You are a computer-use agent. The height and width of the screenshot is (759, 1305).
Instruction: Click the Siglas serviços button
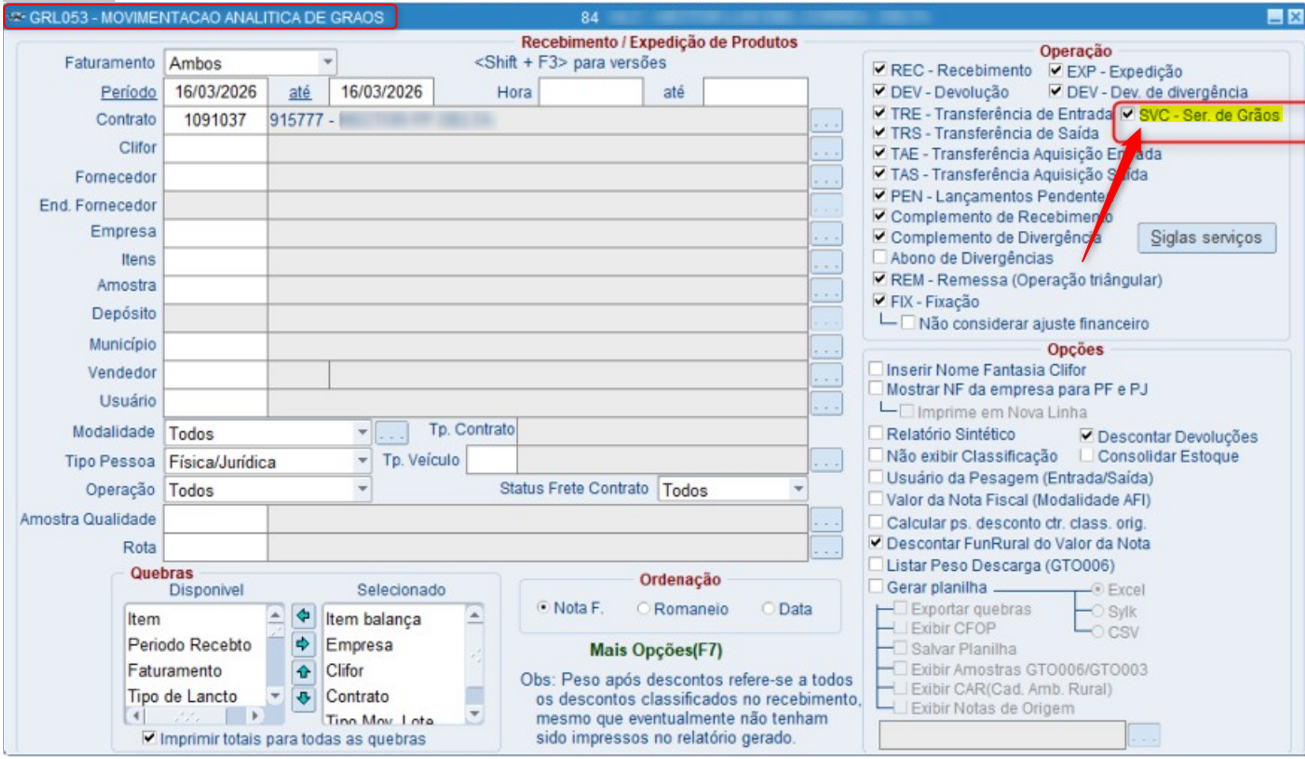[x=1207, y=238]
